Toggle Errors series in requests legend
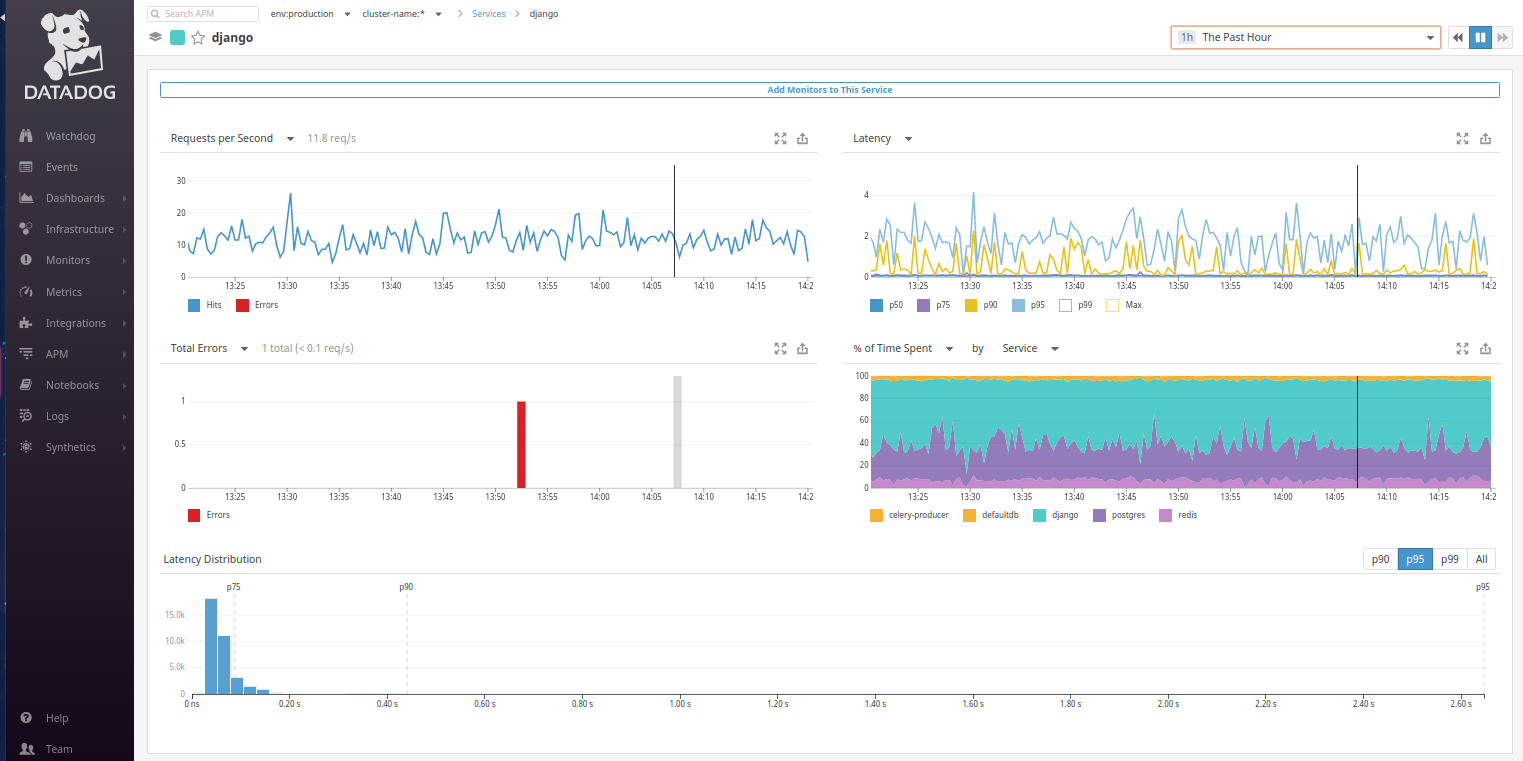This screenshot has height=761, width=1523. (x=257, y=305)
